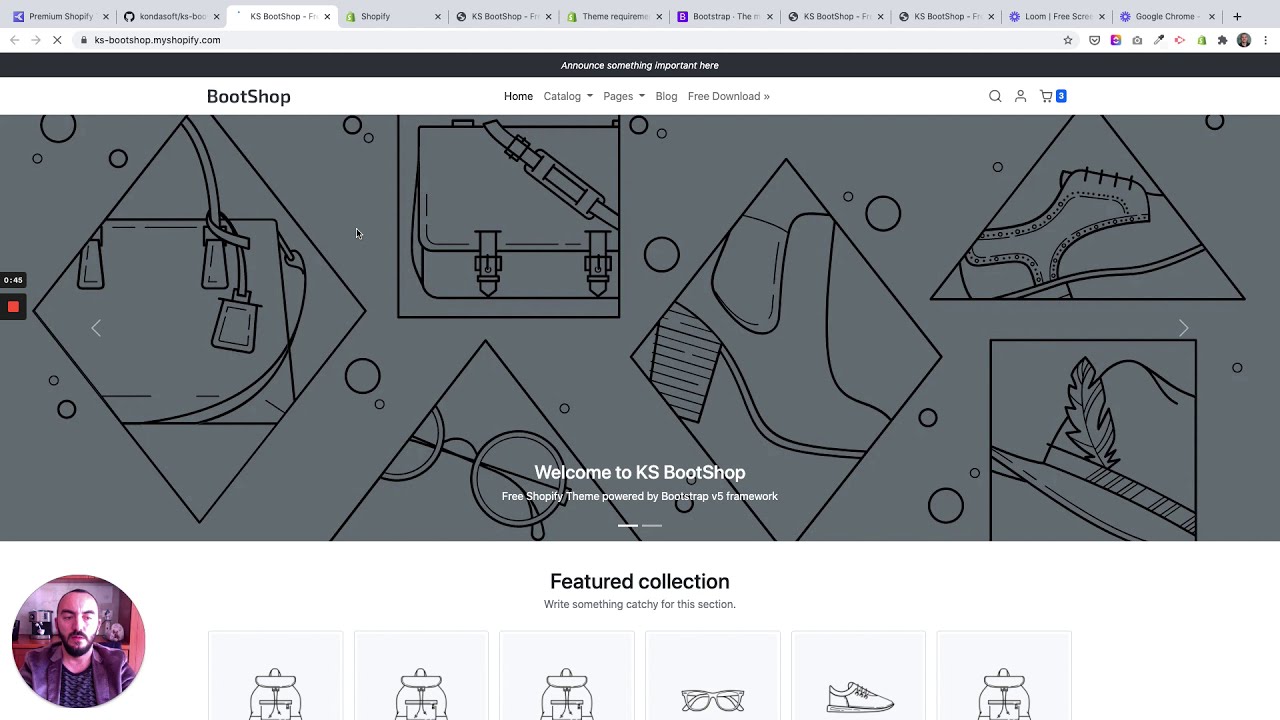Screen dimensions: 1280x720
Task: Stop the Loom recording with red button
Action: [13, 307]
